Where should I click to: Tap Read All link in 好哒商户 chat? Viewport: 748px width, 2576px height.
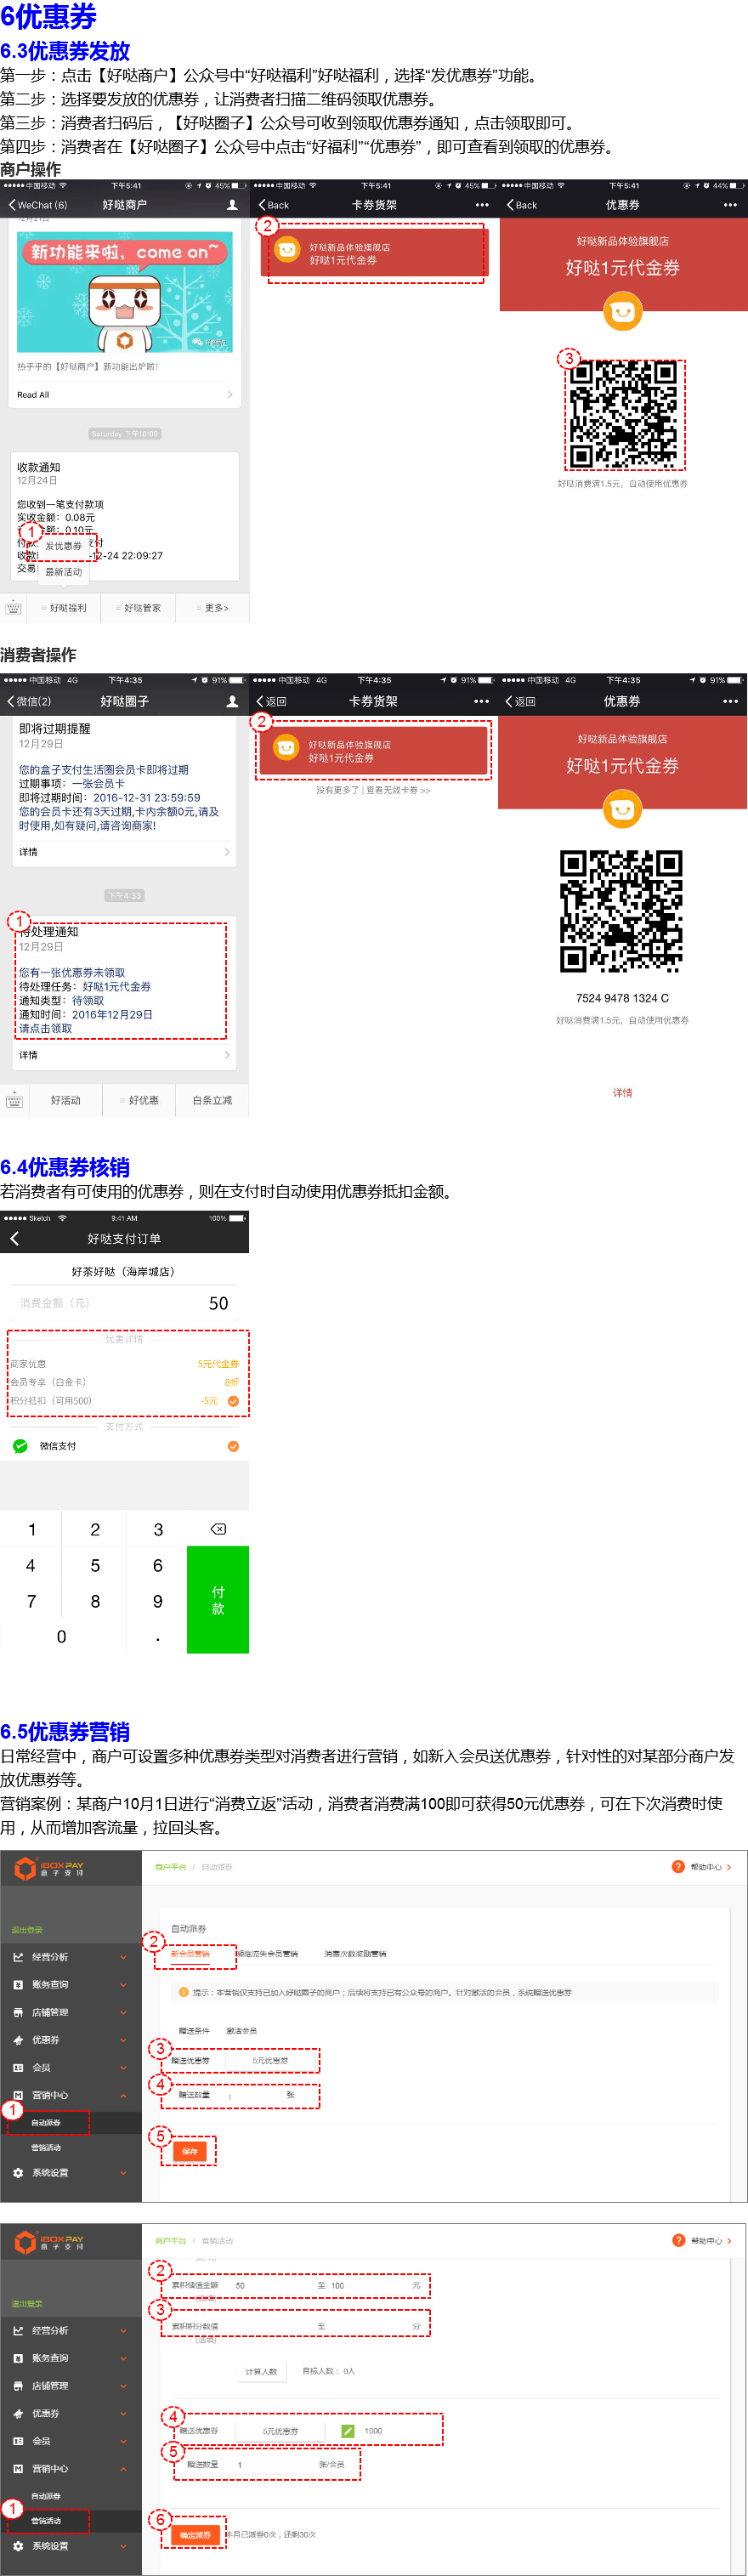click(x=33, y=395)
